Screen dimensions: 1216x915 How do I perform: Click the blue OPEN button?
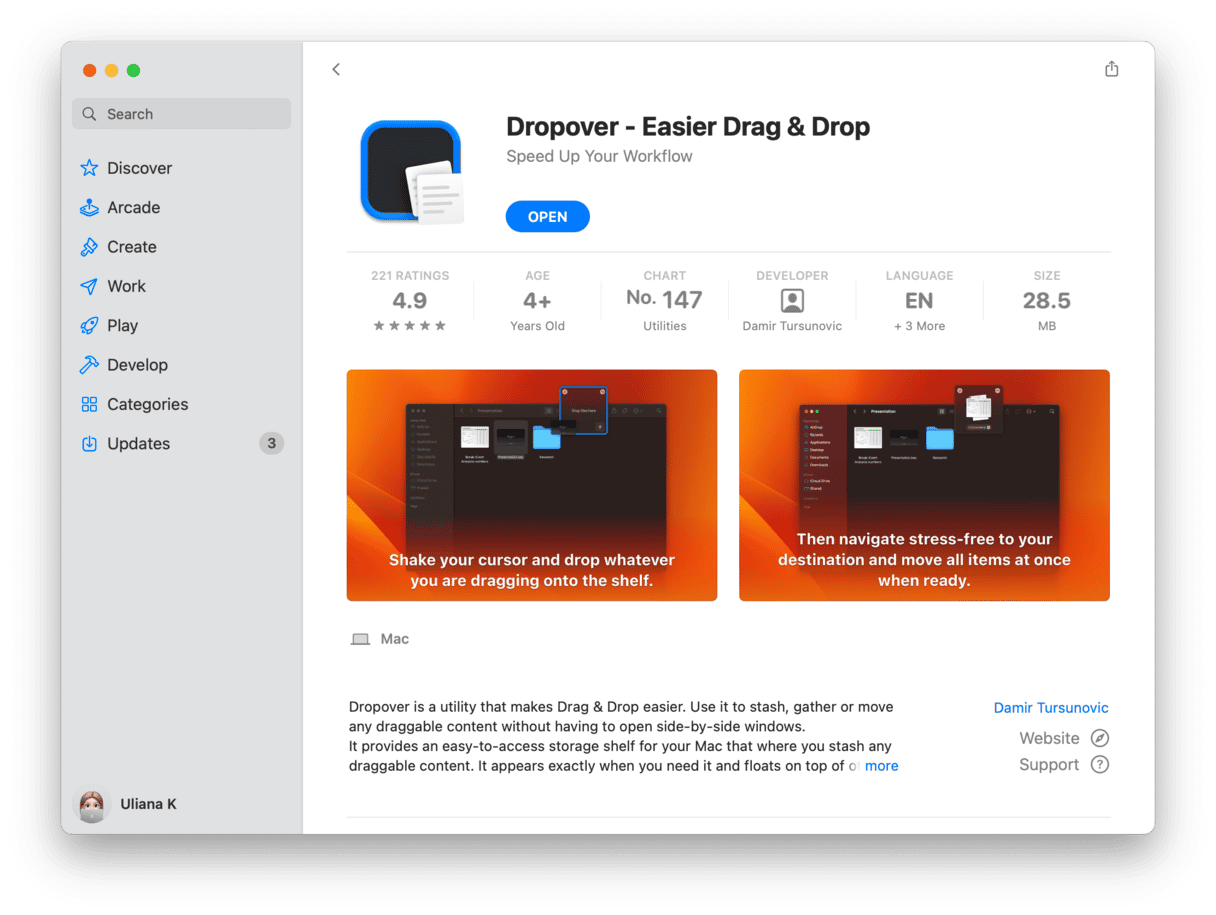547,217
